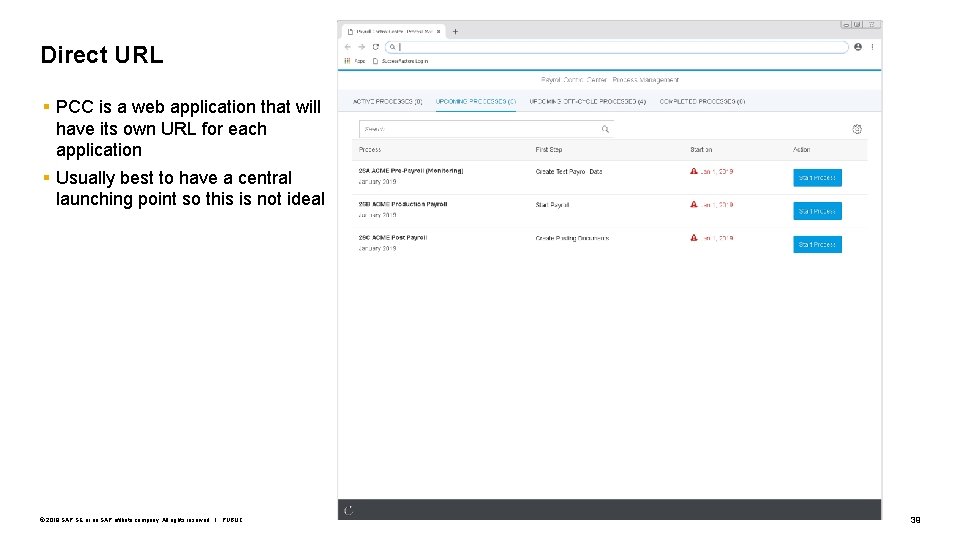Reload the page with the refresh icon
The height and width of the screenshot is (540, 960).
coord(376,47)
